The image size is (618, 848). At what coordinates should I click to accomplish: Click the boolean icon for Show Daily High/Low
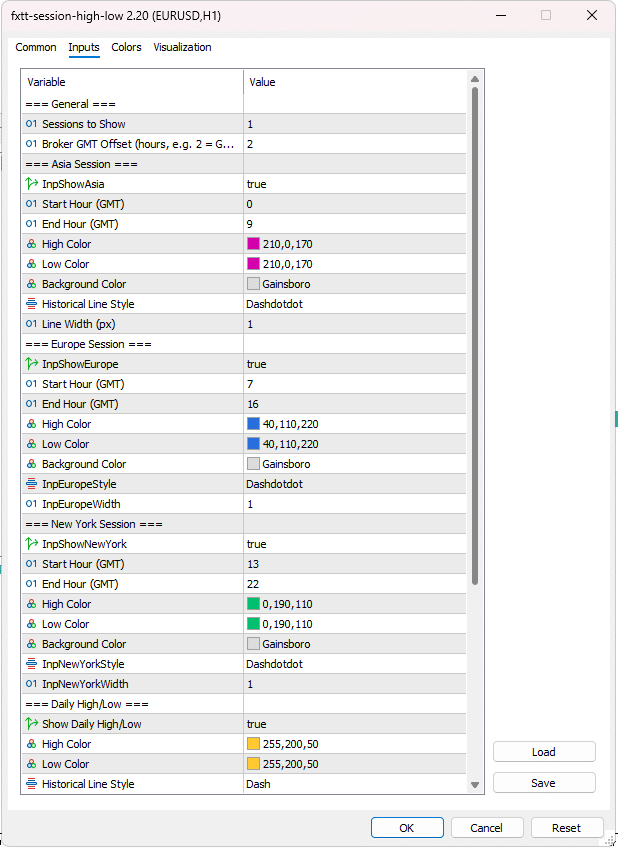tap(31, 724)
